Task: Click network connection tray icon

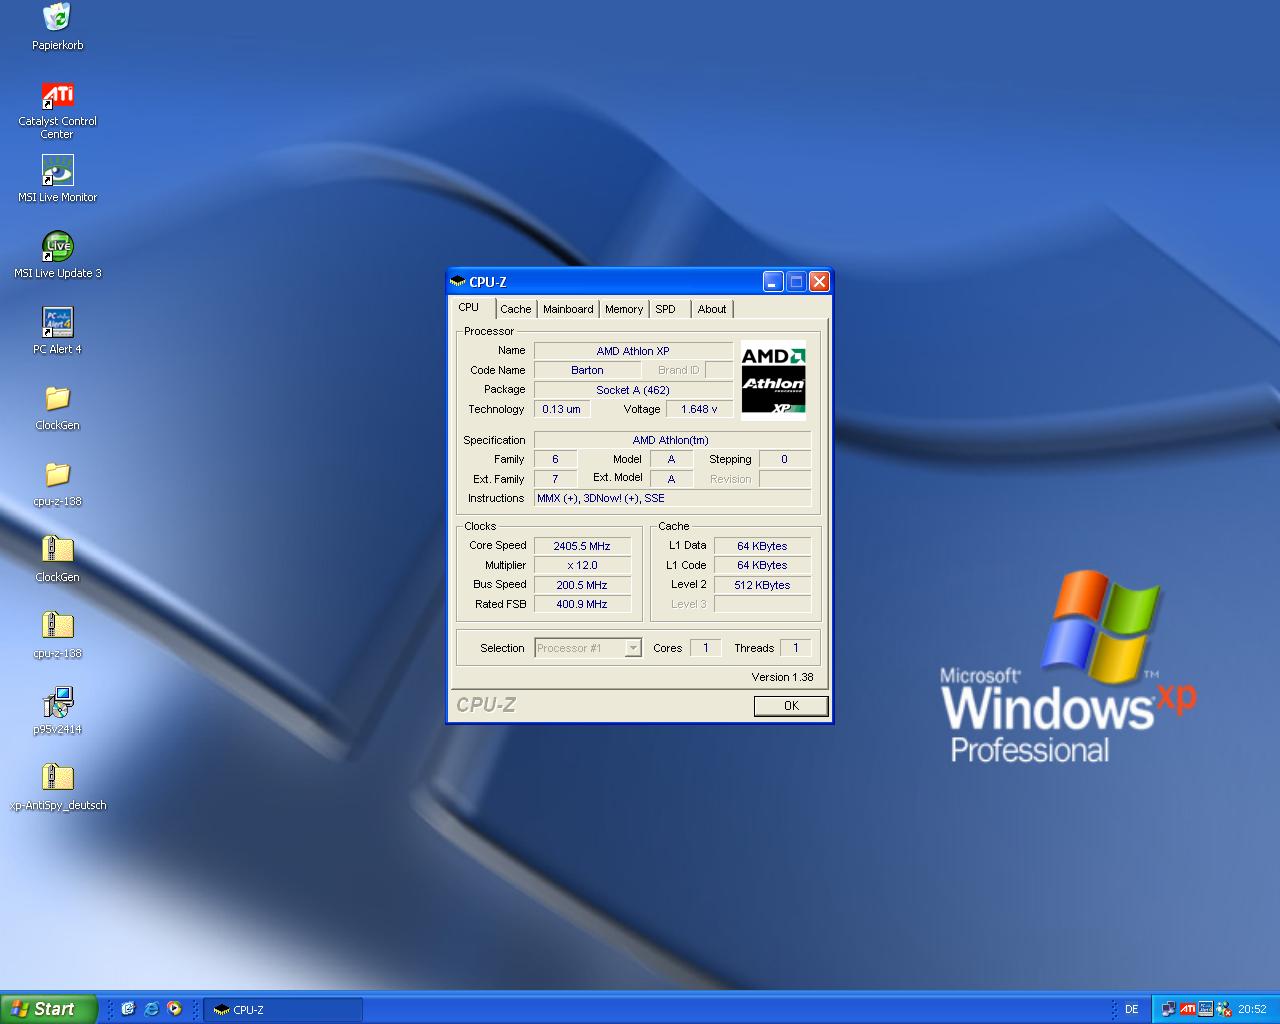Action: coord(1169,1009)
